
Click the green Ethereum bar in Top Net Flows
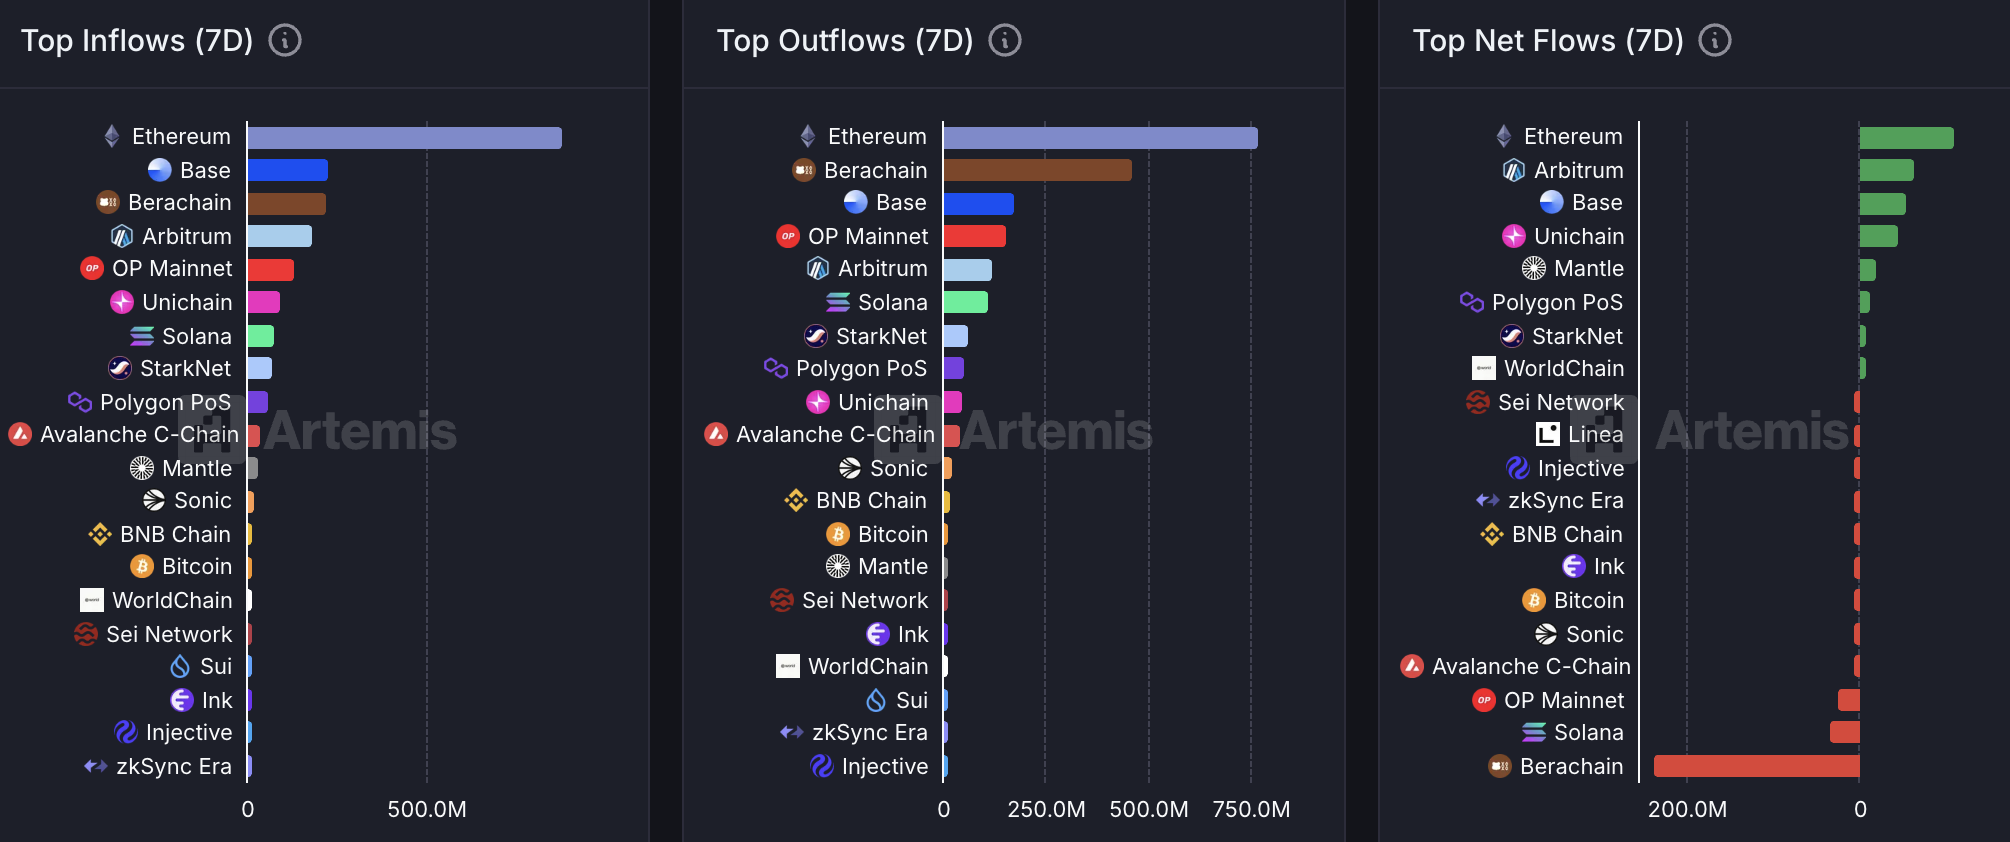[x=1907, y=137]
